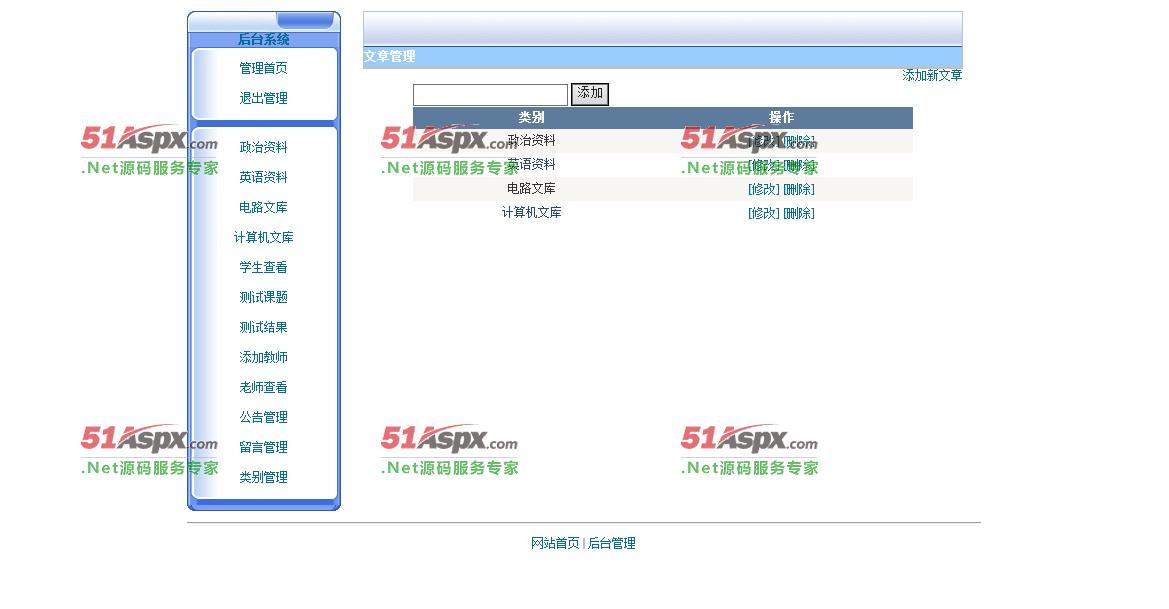The image size is (1169, 609).
Task: Open 老师查看 page
Action: [263, 387]
